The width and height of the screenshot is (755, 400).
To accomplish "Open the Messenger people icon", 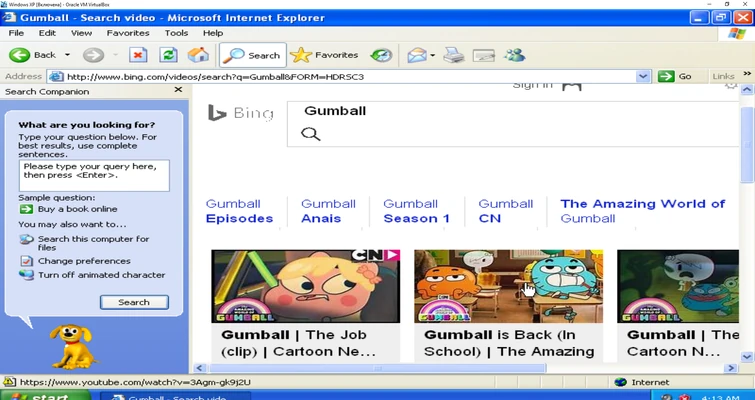I will (x=514, y=55).
